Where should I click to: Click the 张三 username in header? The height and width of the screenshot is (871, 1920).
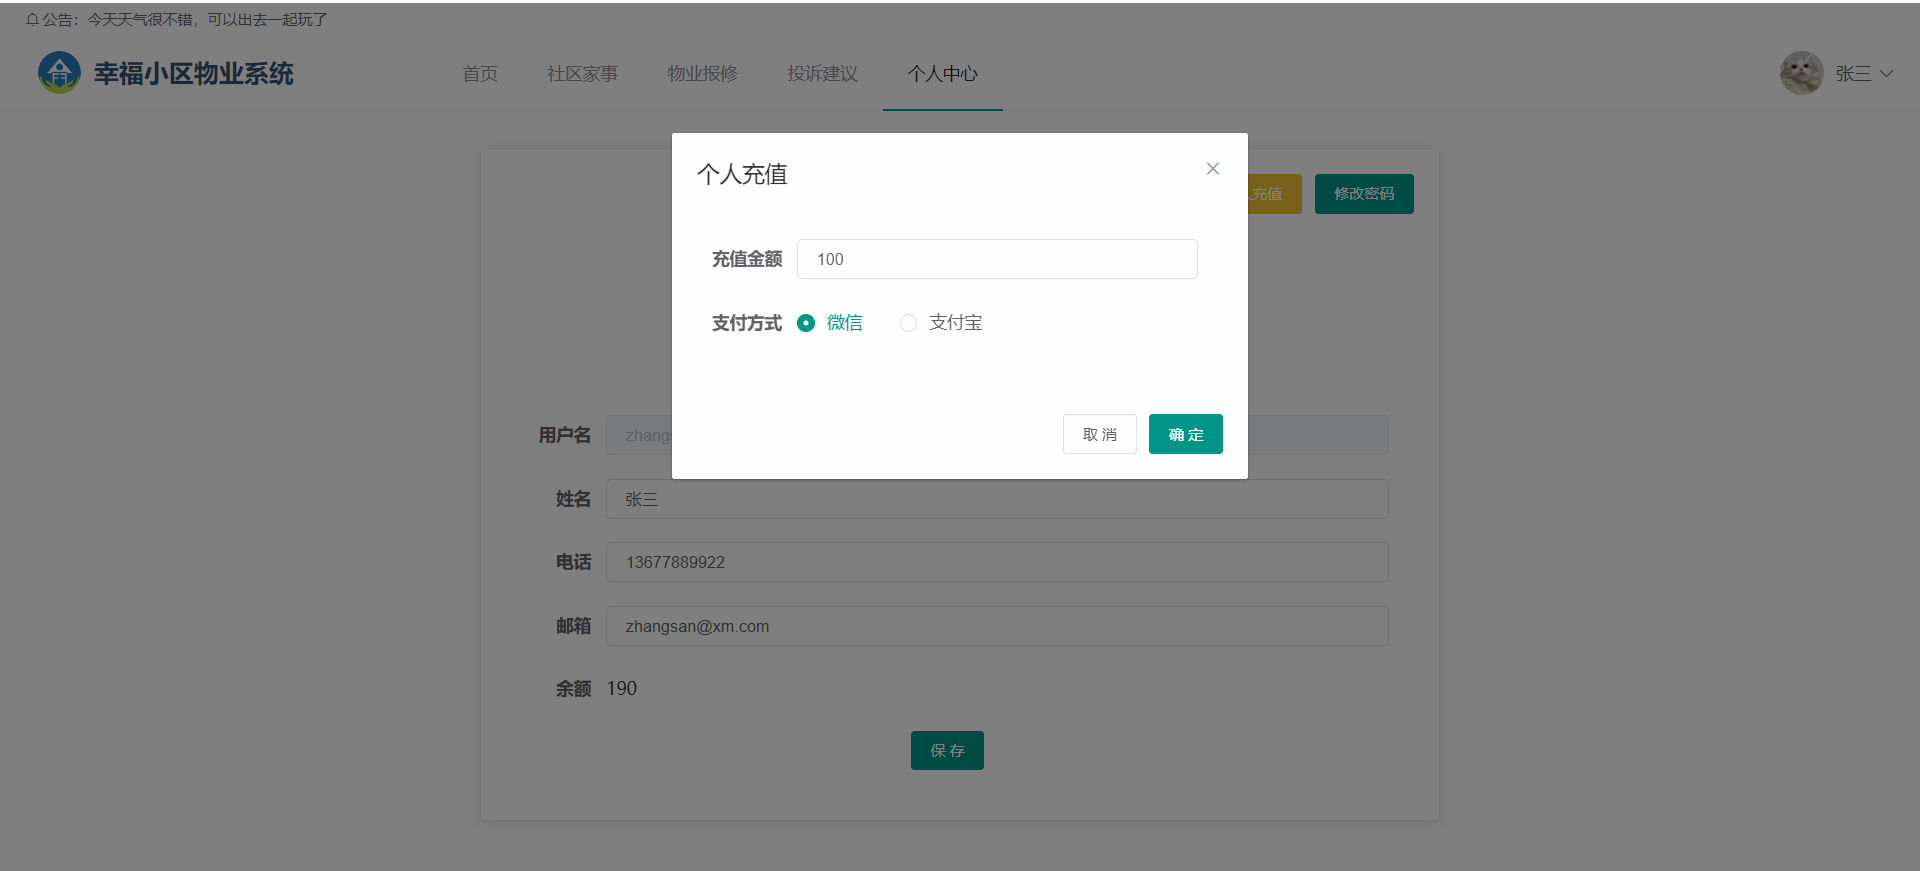tap(1853, 74)
